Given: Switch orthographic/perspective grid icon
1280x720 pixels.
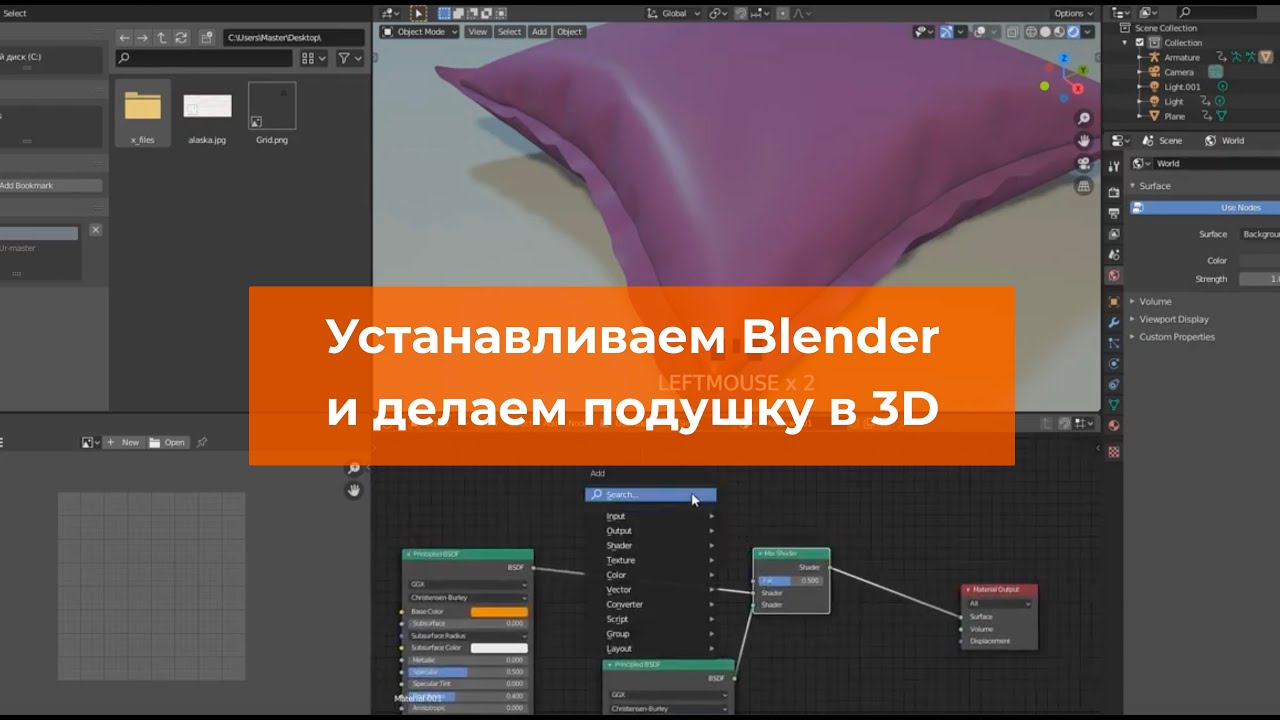Looking at the screenshot, I should click(x=1084, y=186).
